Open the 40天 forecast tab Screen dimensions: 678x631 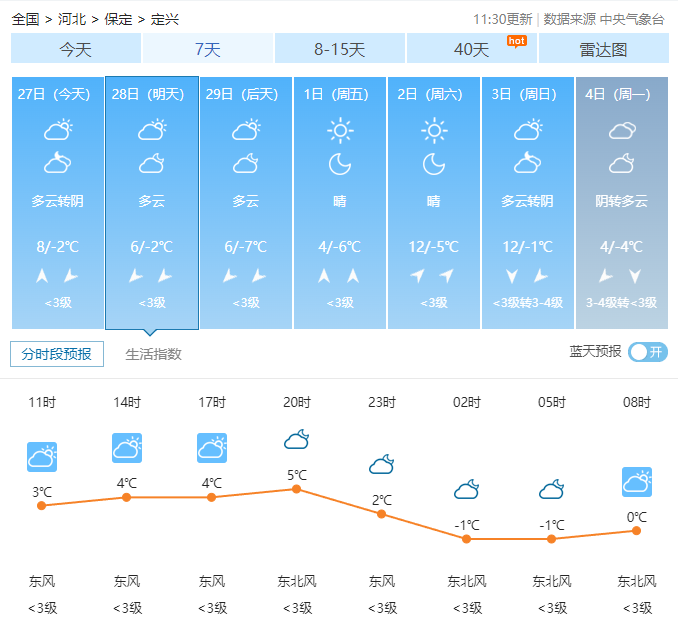tap(472, 49)
